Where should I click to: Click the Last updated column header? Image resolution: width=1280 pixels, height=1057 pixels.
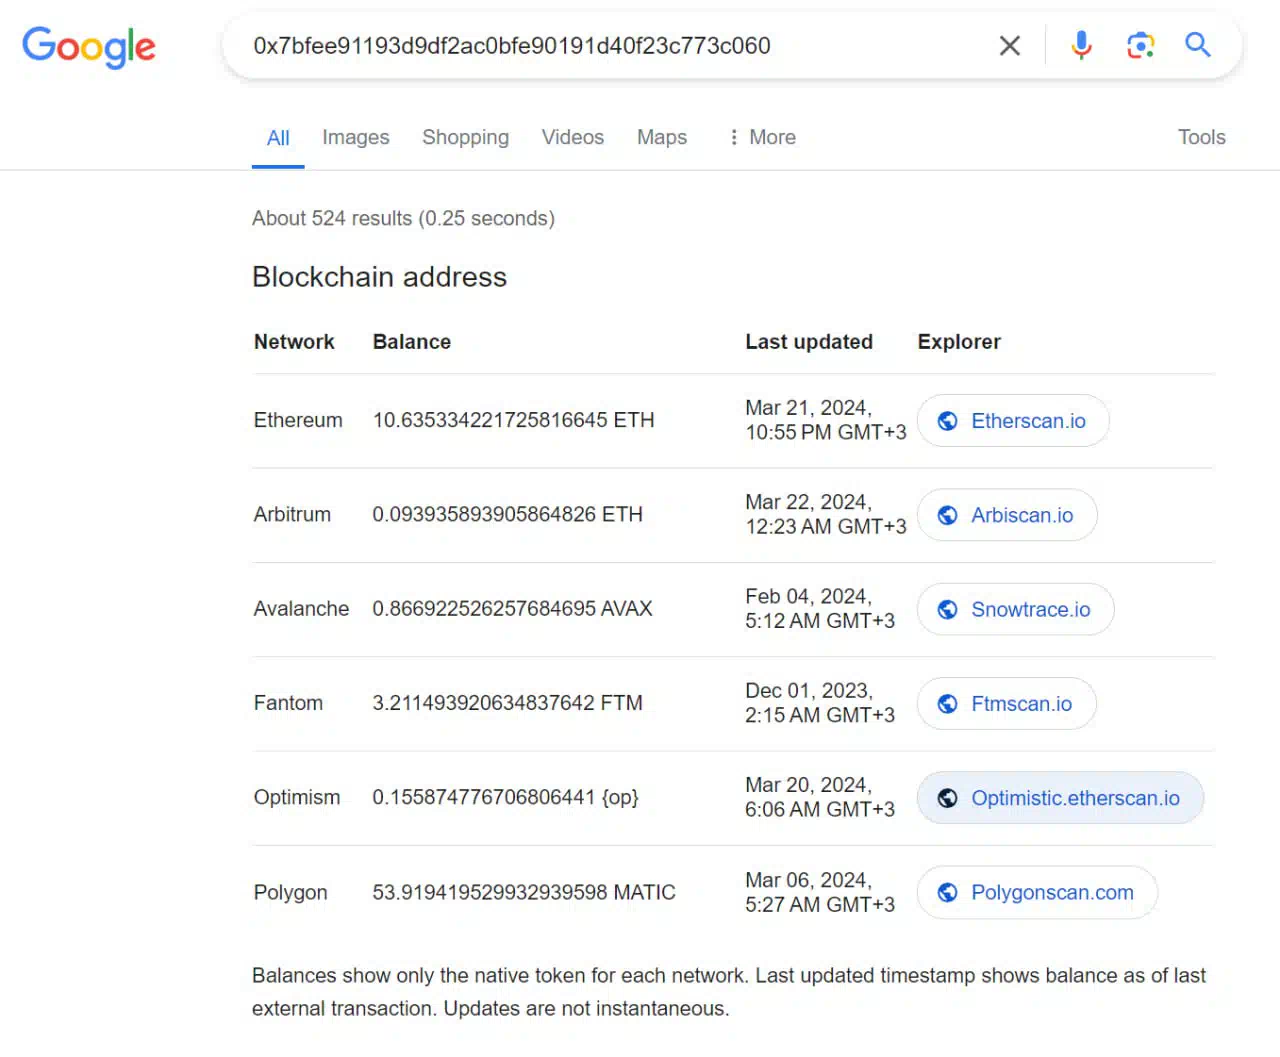[809, 342]
